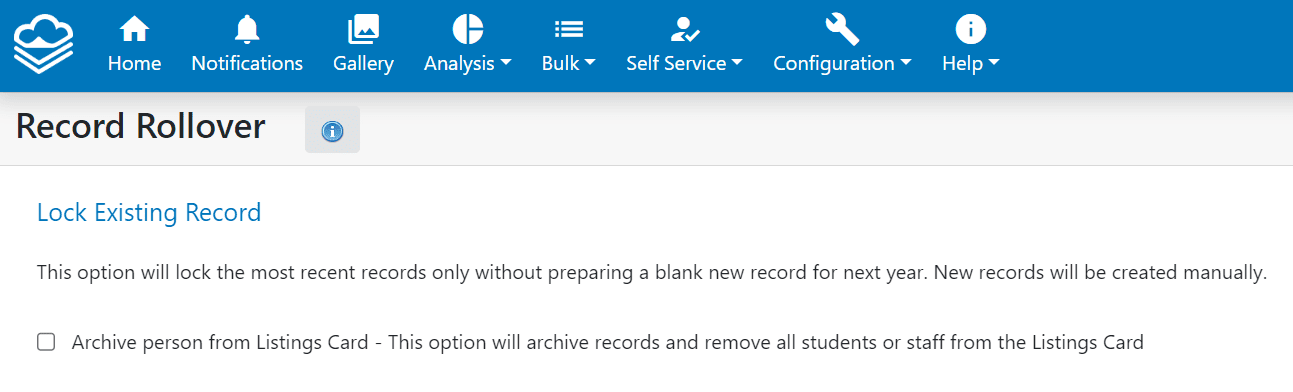Expand the Configuration dropdown menu
This screenshot has height=392, width=1293.
842,63
